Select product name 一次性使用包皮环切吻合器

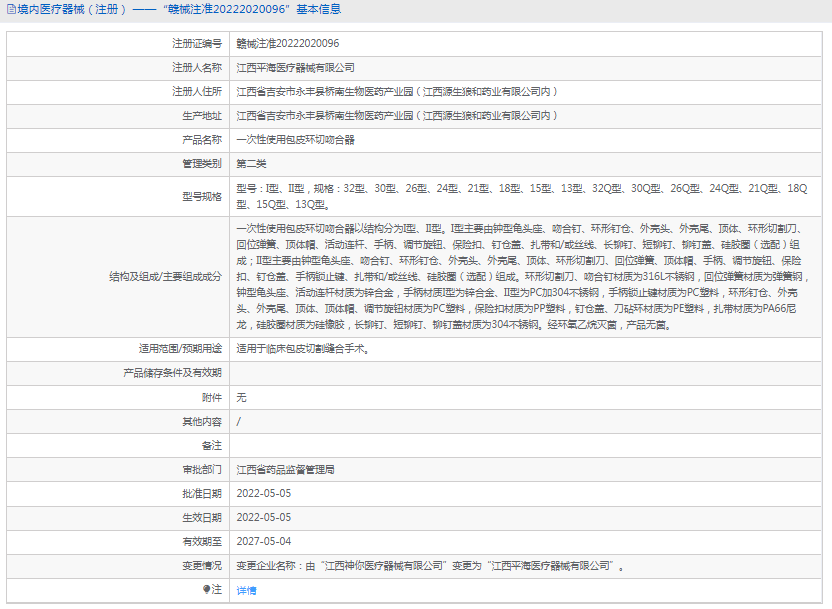click(296, 140)
